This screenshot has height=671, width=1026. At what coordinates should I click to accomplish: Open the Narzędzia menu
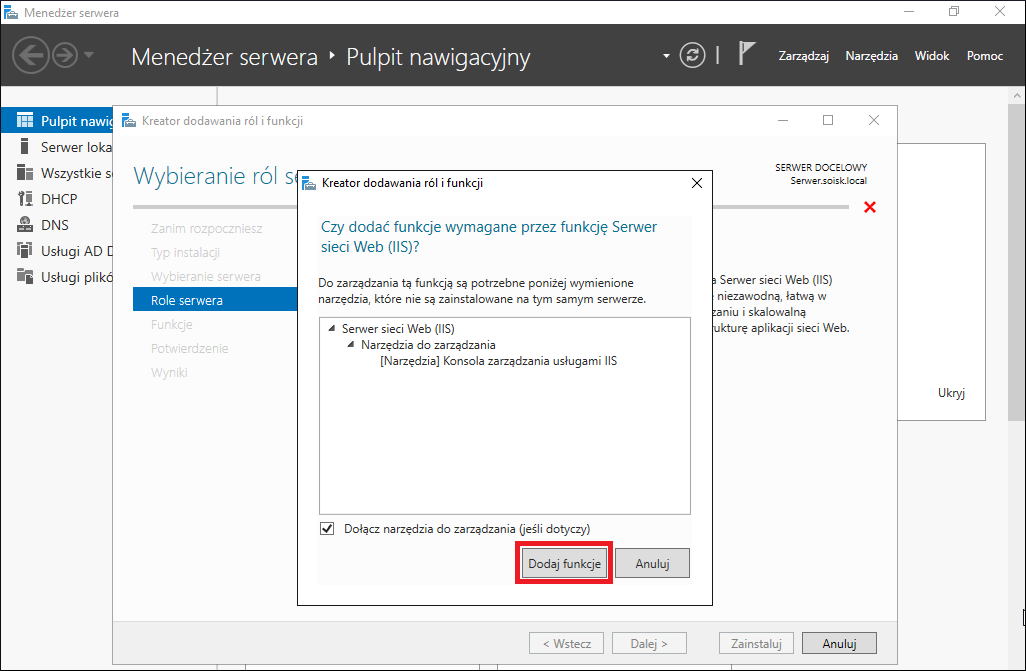(x=872, y=56)
